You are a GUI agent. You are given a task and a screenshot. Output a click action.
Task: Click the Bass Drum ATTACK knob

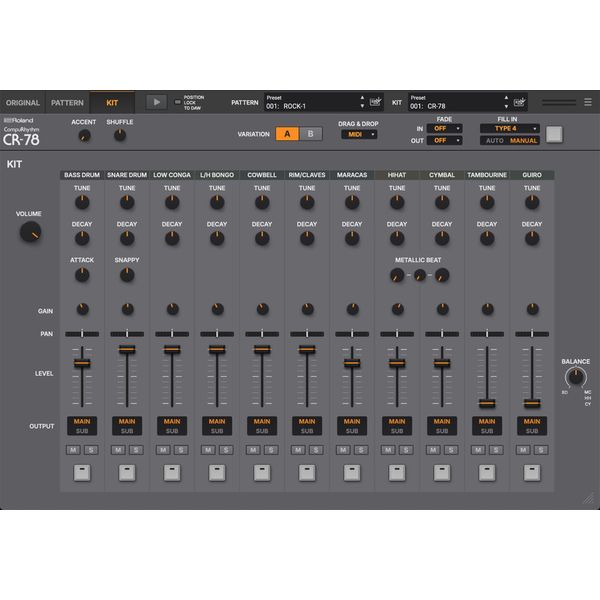(82, 275)
